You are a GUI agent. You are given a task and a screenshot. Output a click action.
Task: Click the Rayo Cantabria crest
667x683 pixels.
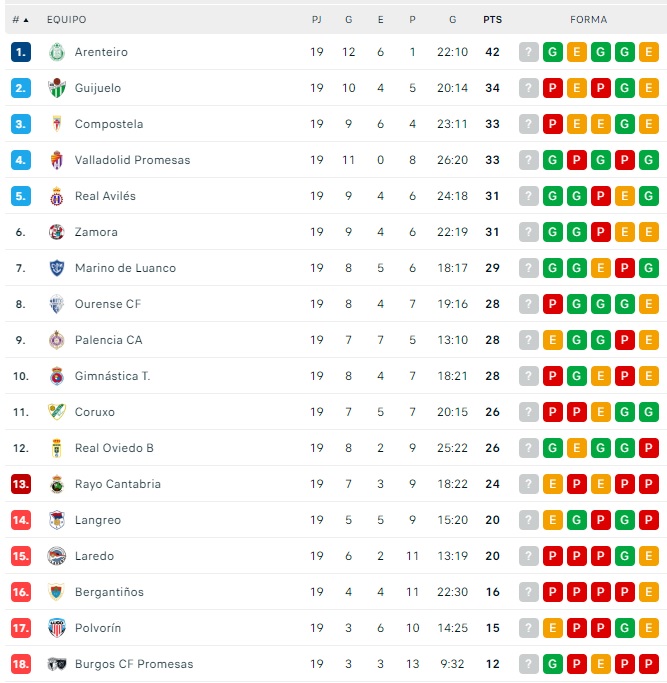click(56, 484)
